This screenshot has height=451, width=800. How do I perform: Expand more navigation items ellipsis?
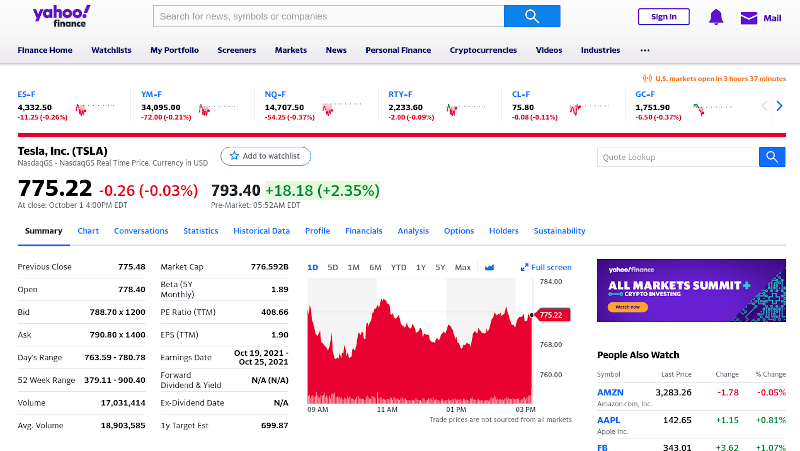645,50
